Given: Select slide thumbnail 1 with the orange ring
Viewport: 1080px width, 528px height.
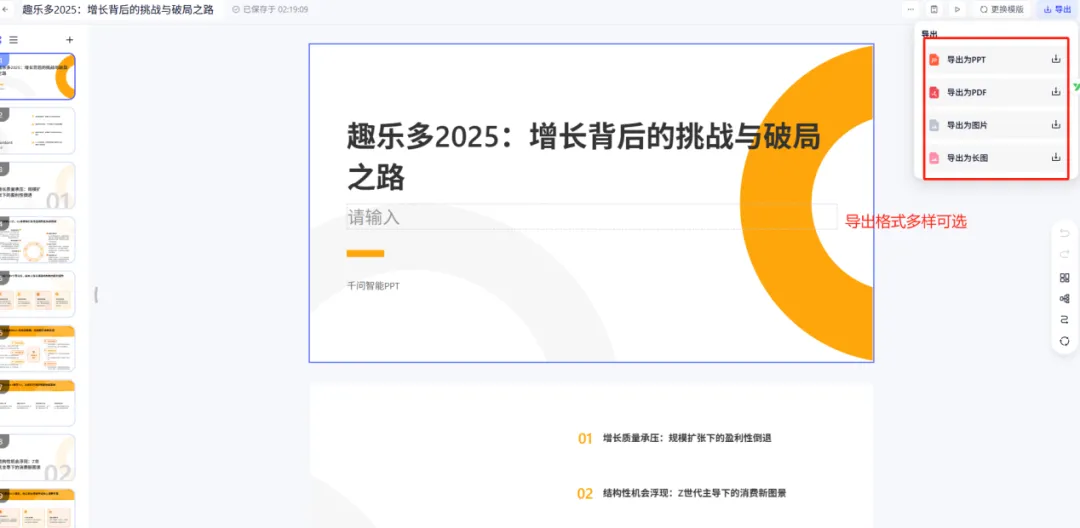Looking at the screenshot, I should pyautogui.click(x=37, y=76).
